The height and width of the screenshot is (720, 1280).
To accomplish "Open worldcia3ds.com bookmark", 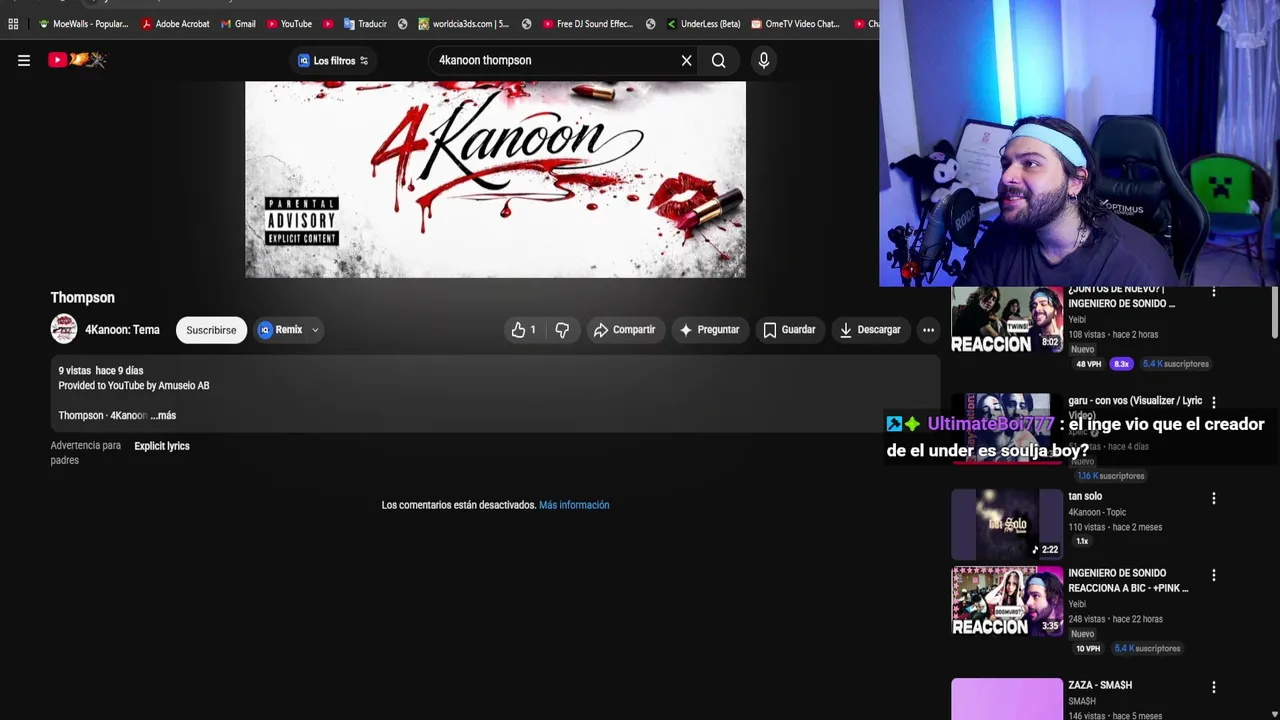I will click(x=464, y=24).
